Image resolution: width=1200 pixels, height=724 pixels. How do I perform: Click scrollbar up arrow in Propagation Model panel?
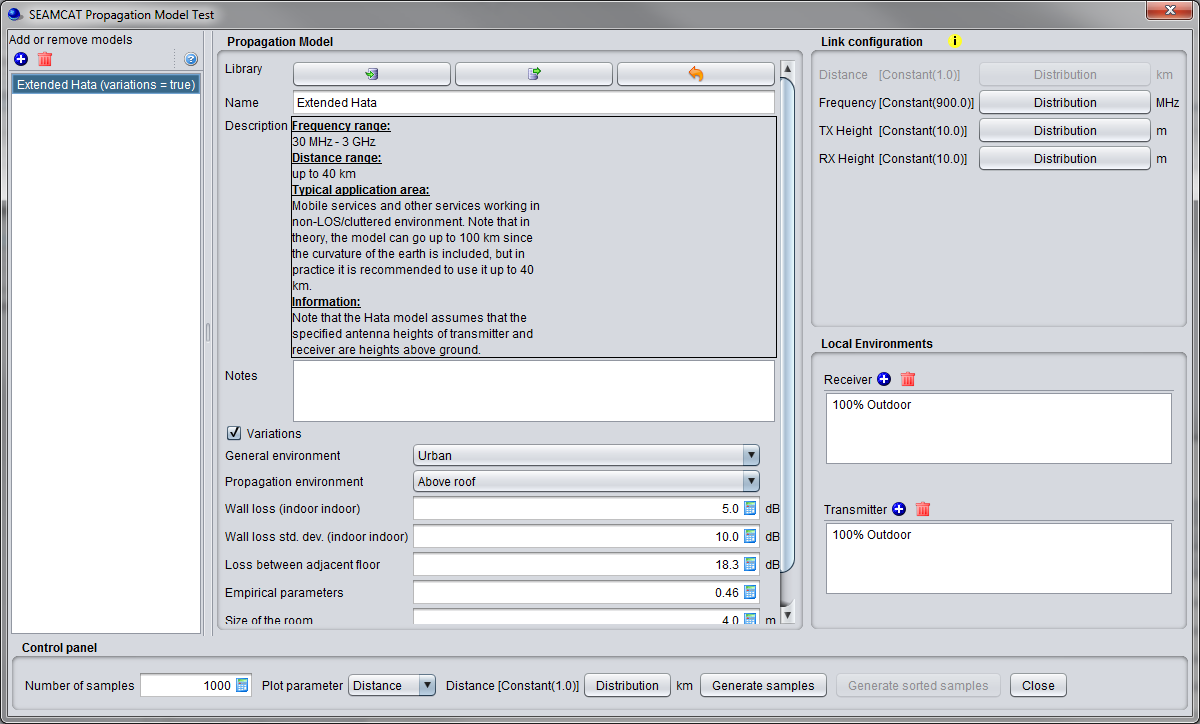tap(787, 69)
